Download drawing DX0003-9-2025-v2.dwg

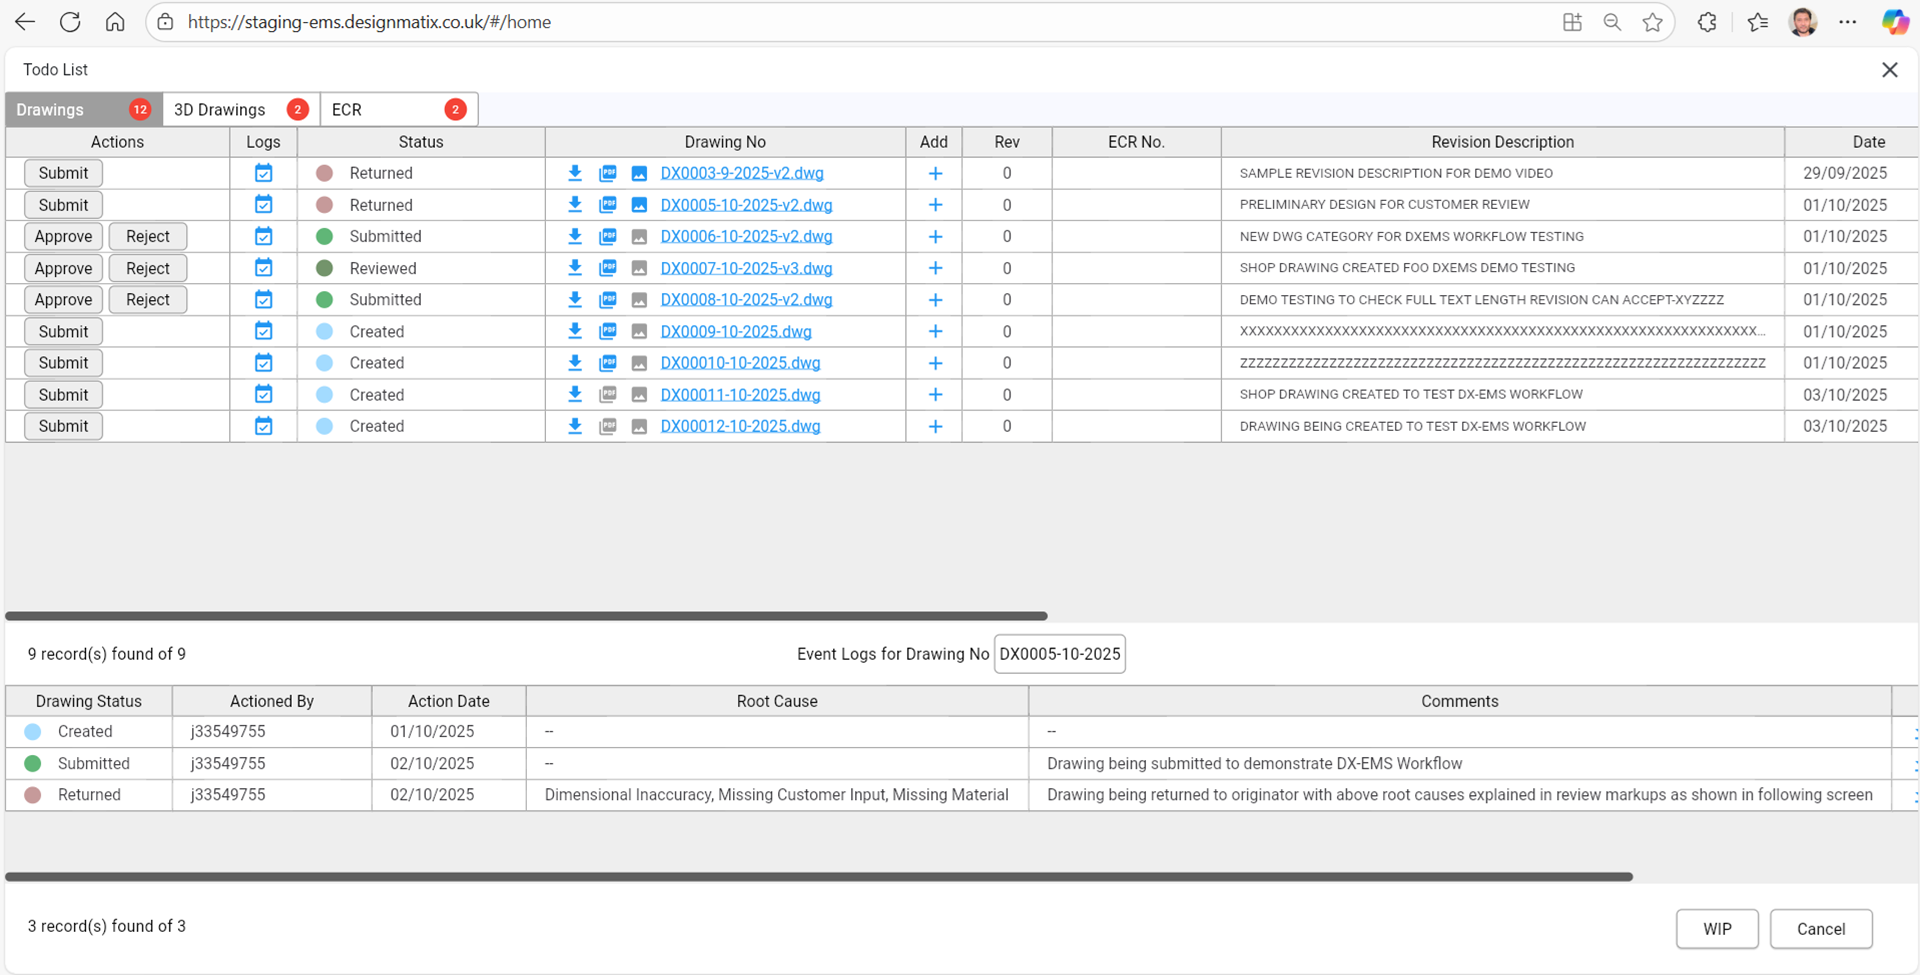[x=575, y=173]
